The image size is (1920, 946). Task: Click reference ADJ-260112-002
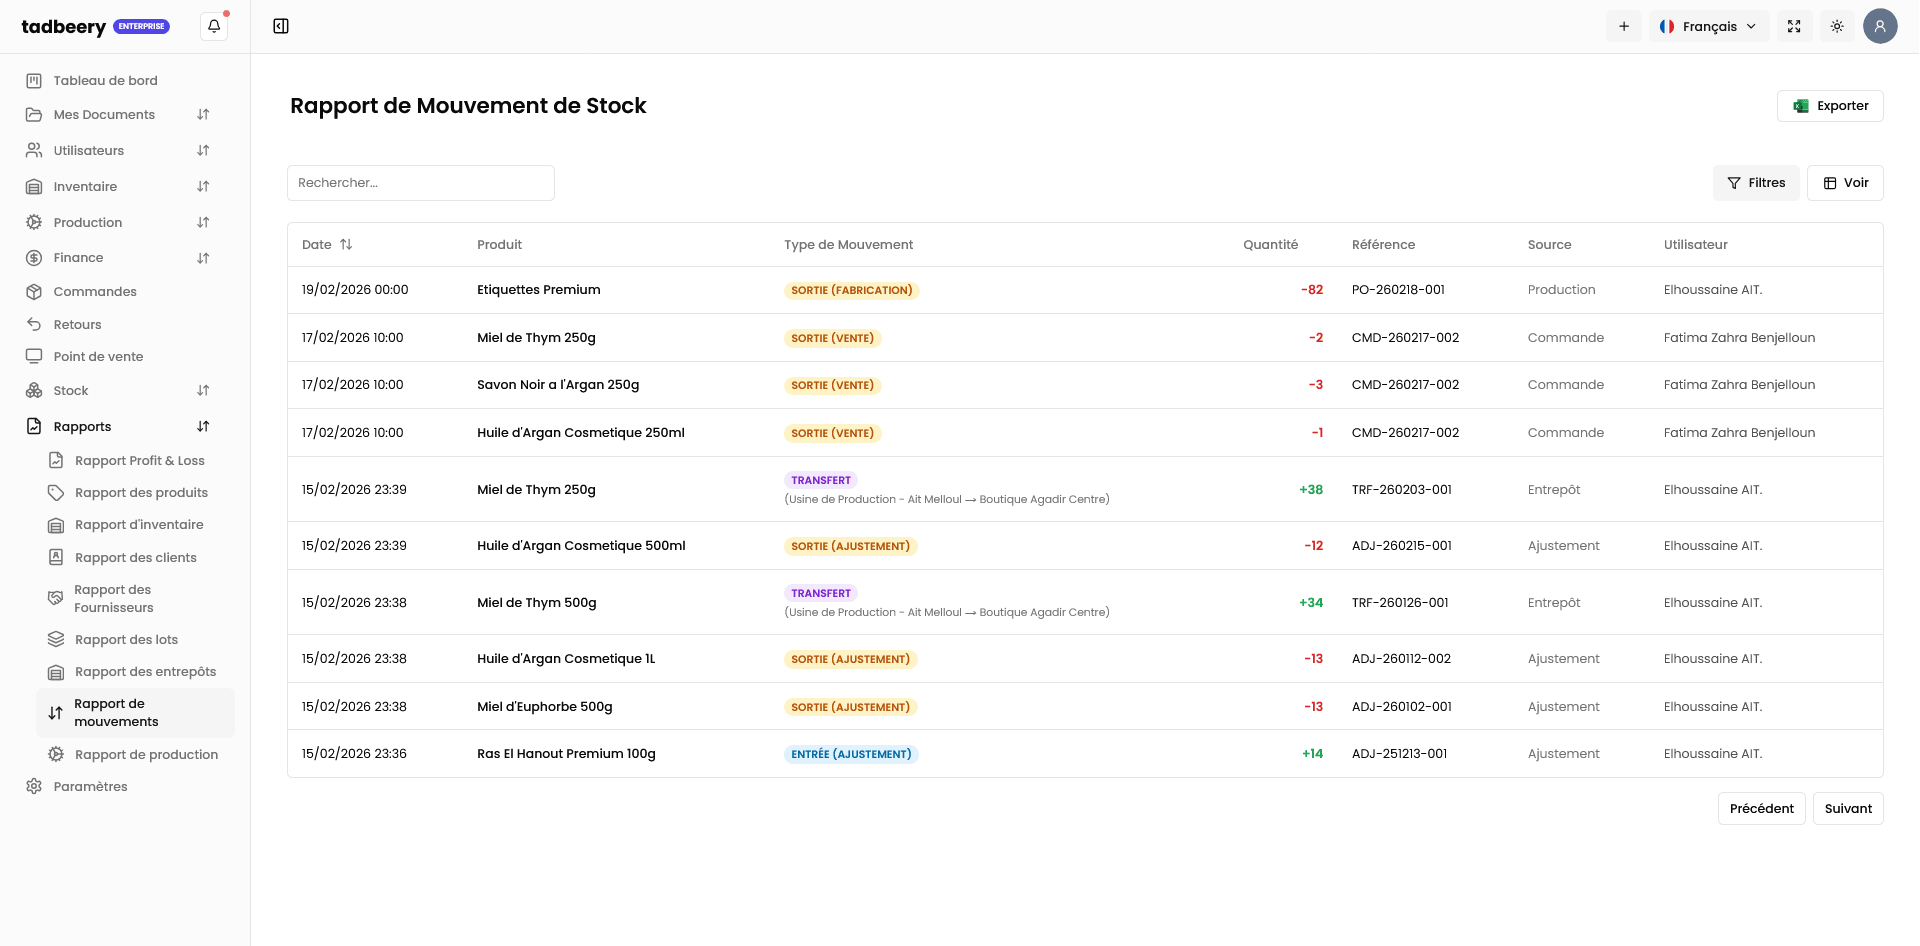(x=1401, y=659)
